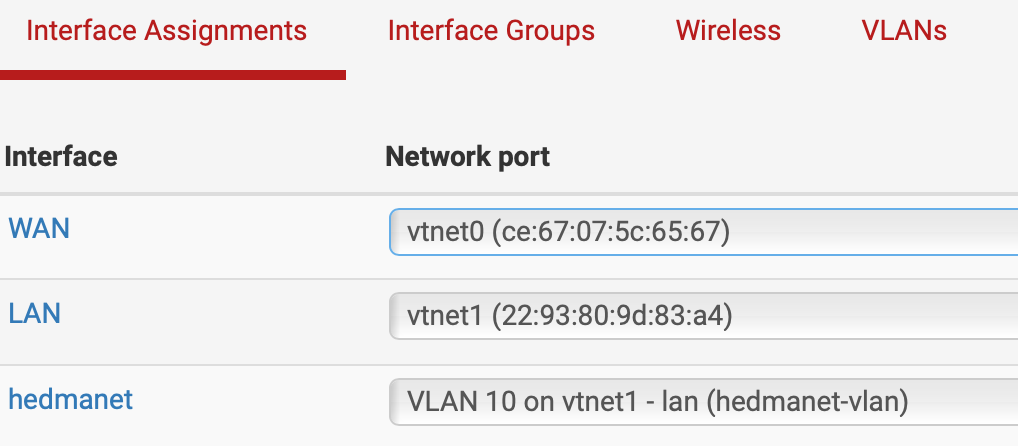Open the dropdown showing vtnet1 (22:93:80:9d:83:a4)
Viewport: 1018px width, 446px height.
tap(570, 318)
